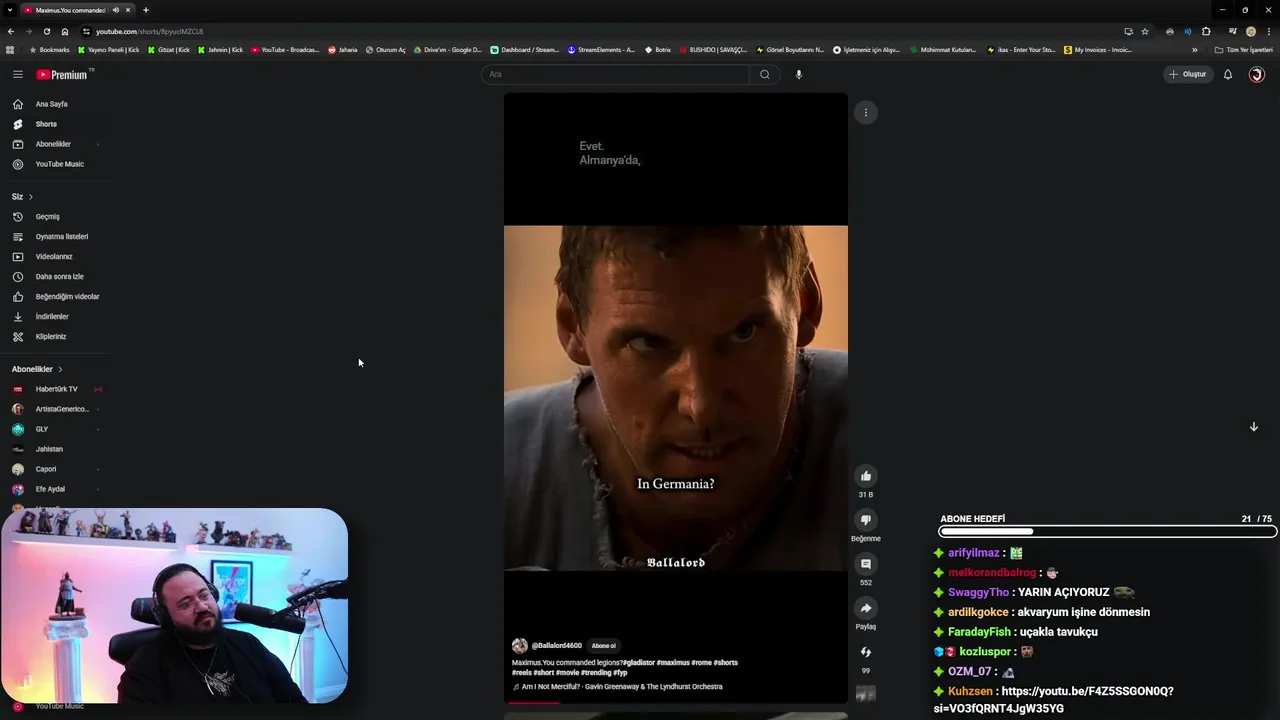1280x720 pixels.
Task: Go to next Short with down arrow
Action: [x=1253, y=427]
